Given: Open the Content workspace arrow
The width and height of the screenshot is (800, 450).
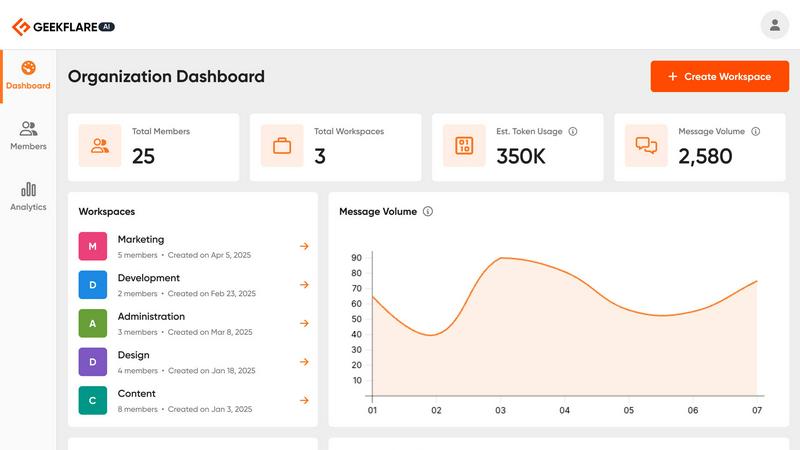Looking at the screenshot, I should click(304, 401).
